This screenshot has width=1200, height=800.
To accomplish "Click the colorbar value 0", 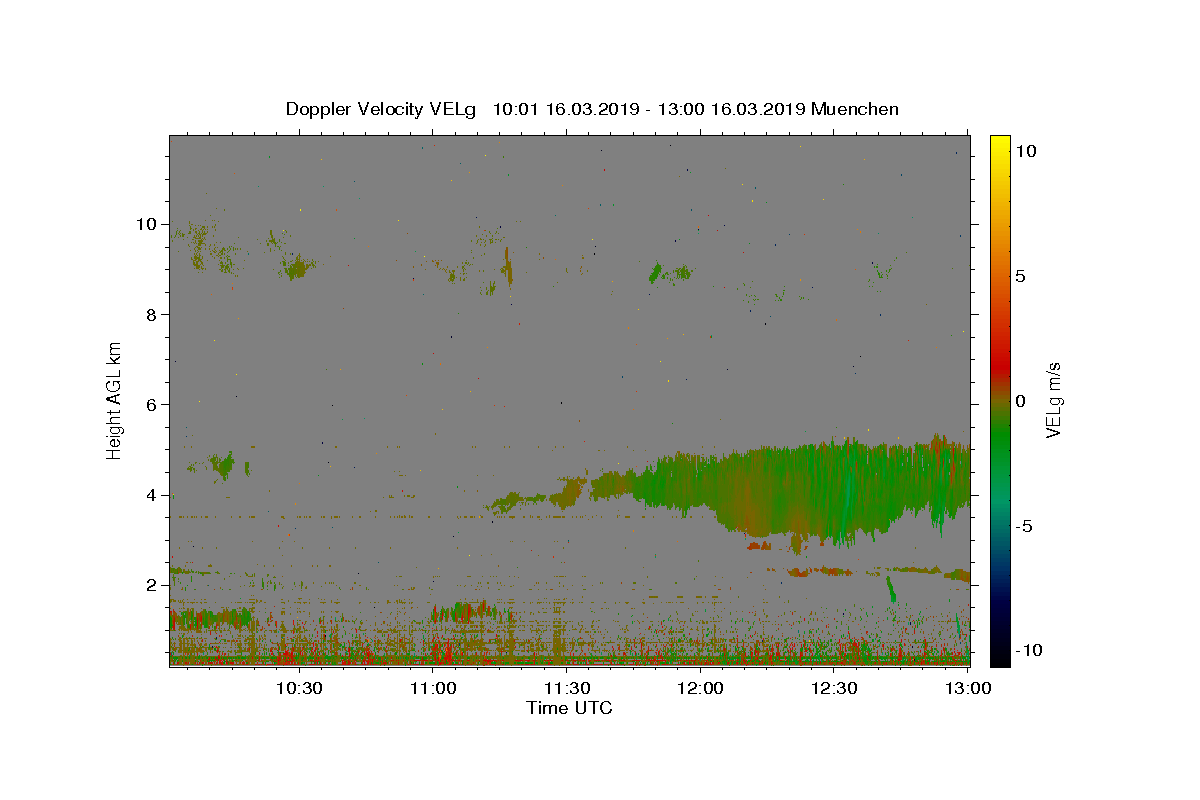I will coord(1021,401).
